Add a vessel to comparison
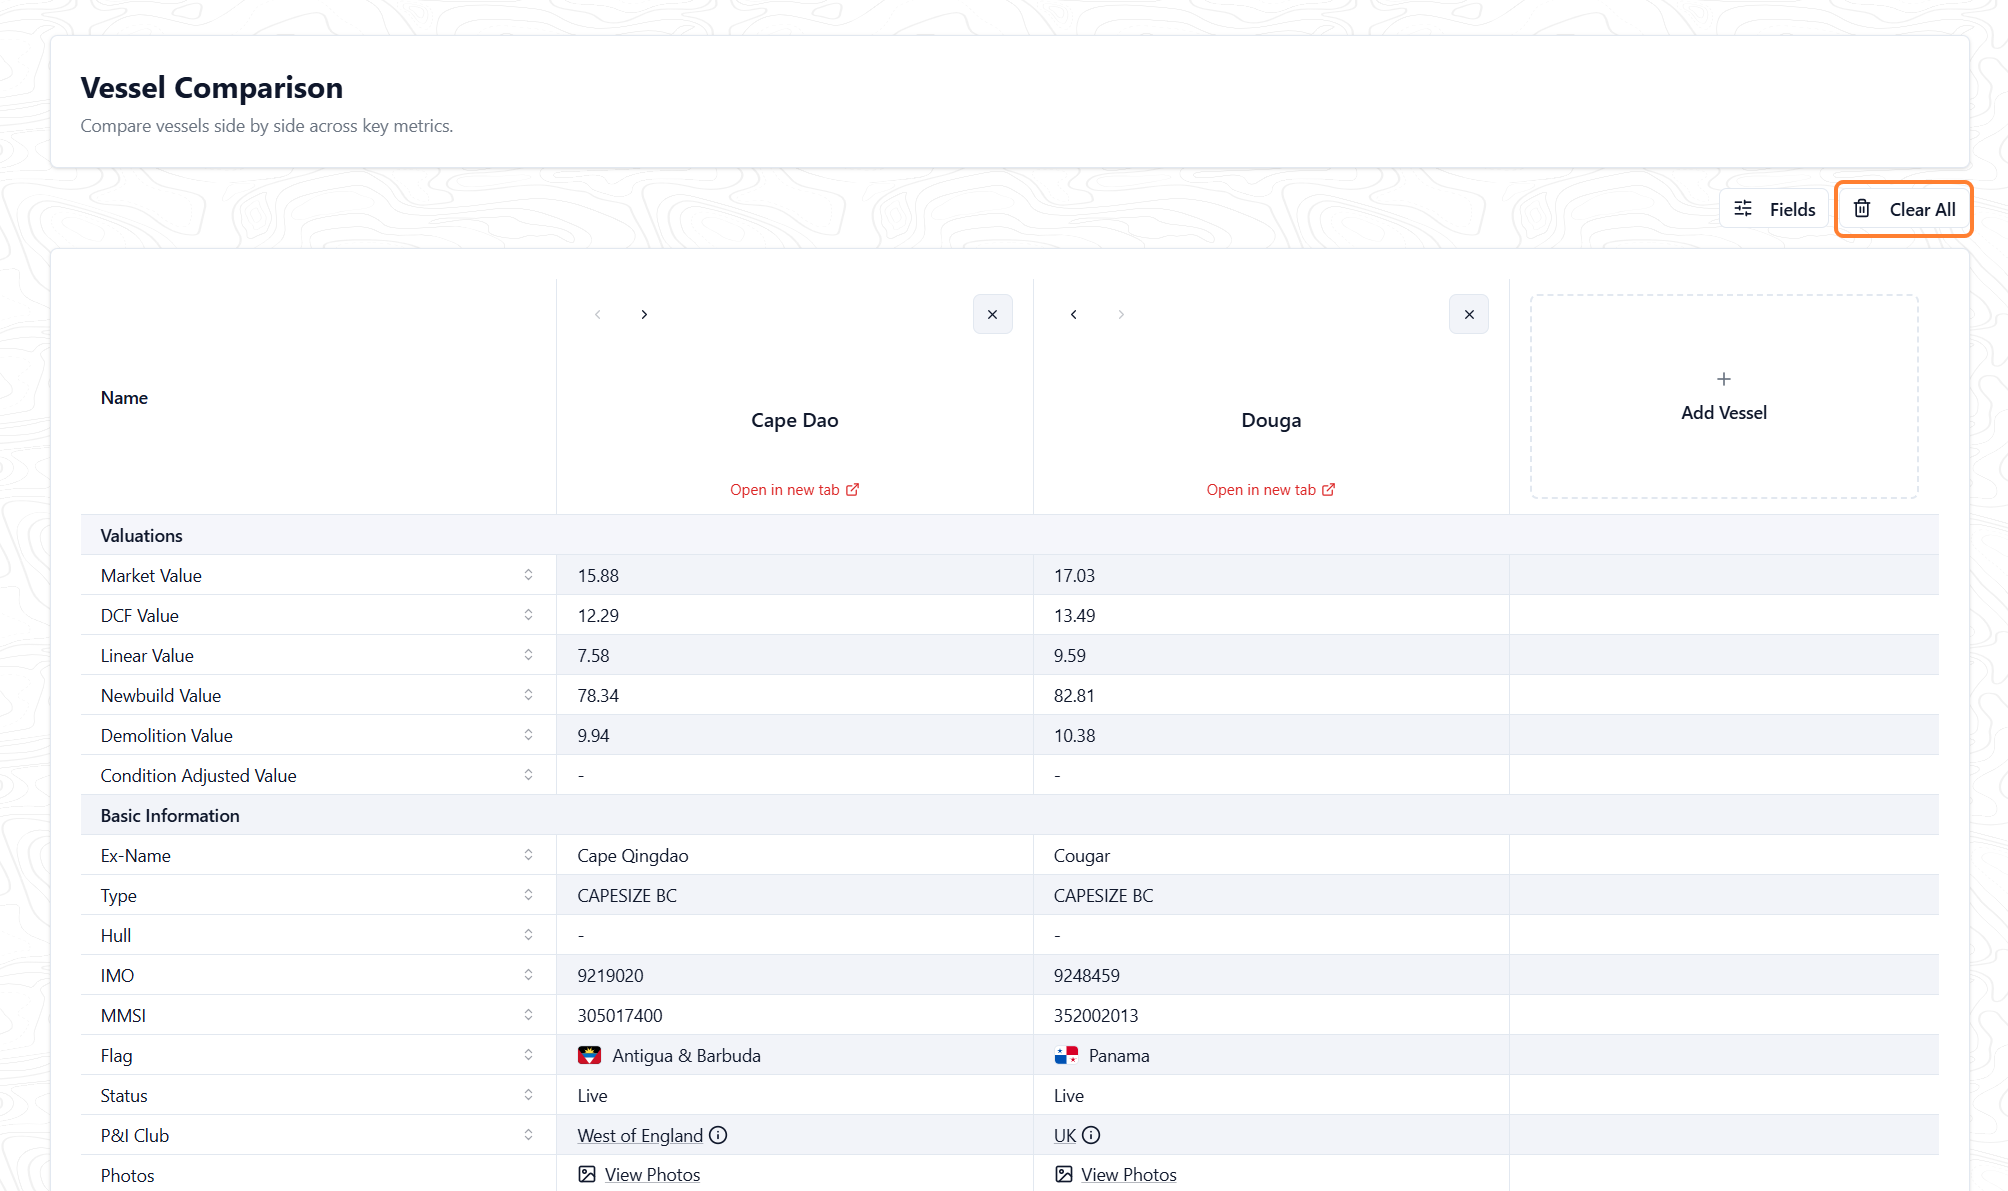The width and height of the screenshot is (2008, 1191). click(1723, 396)
